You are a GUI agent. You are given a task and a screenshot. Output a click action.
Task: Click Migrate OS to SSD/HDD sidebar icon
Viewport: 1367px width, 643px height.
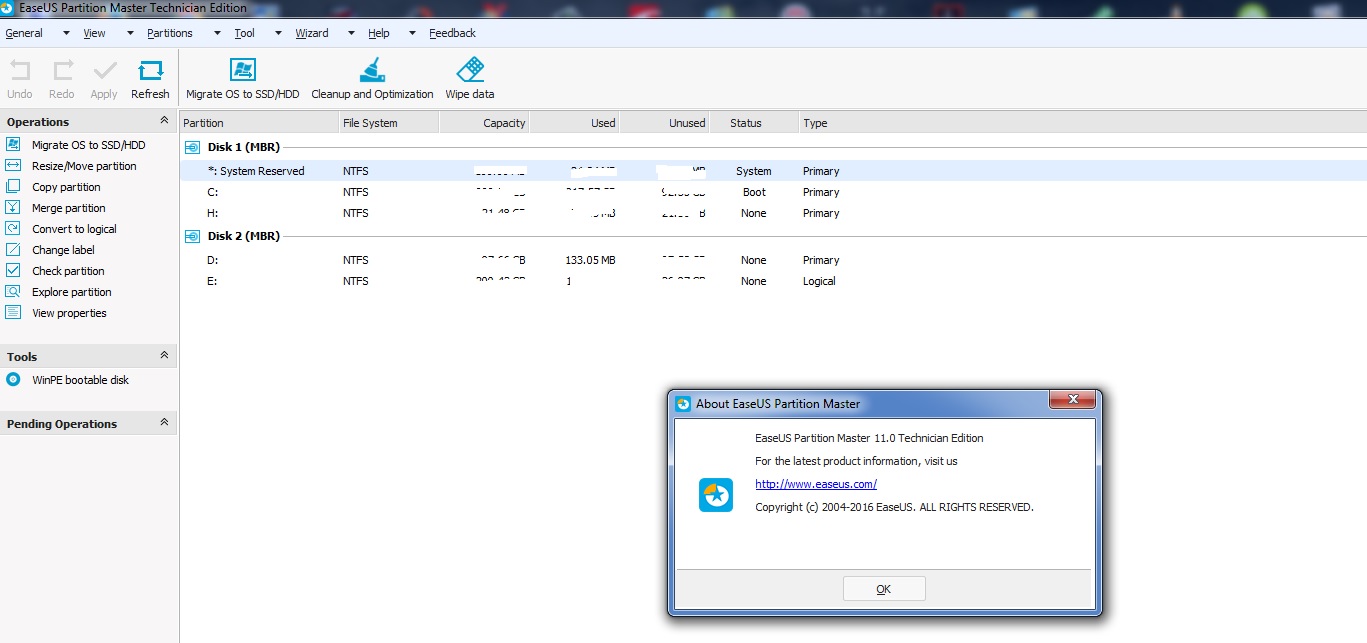tap(13, 145)
